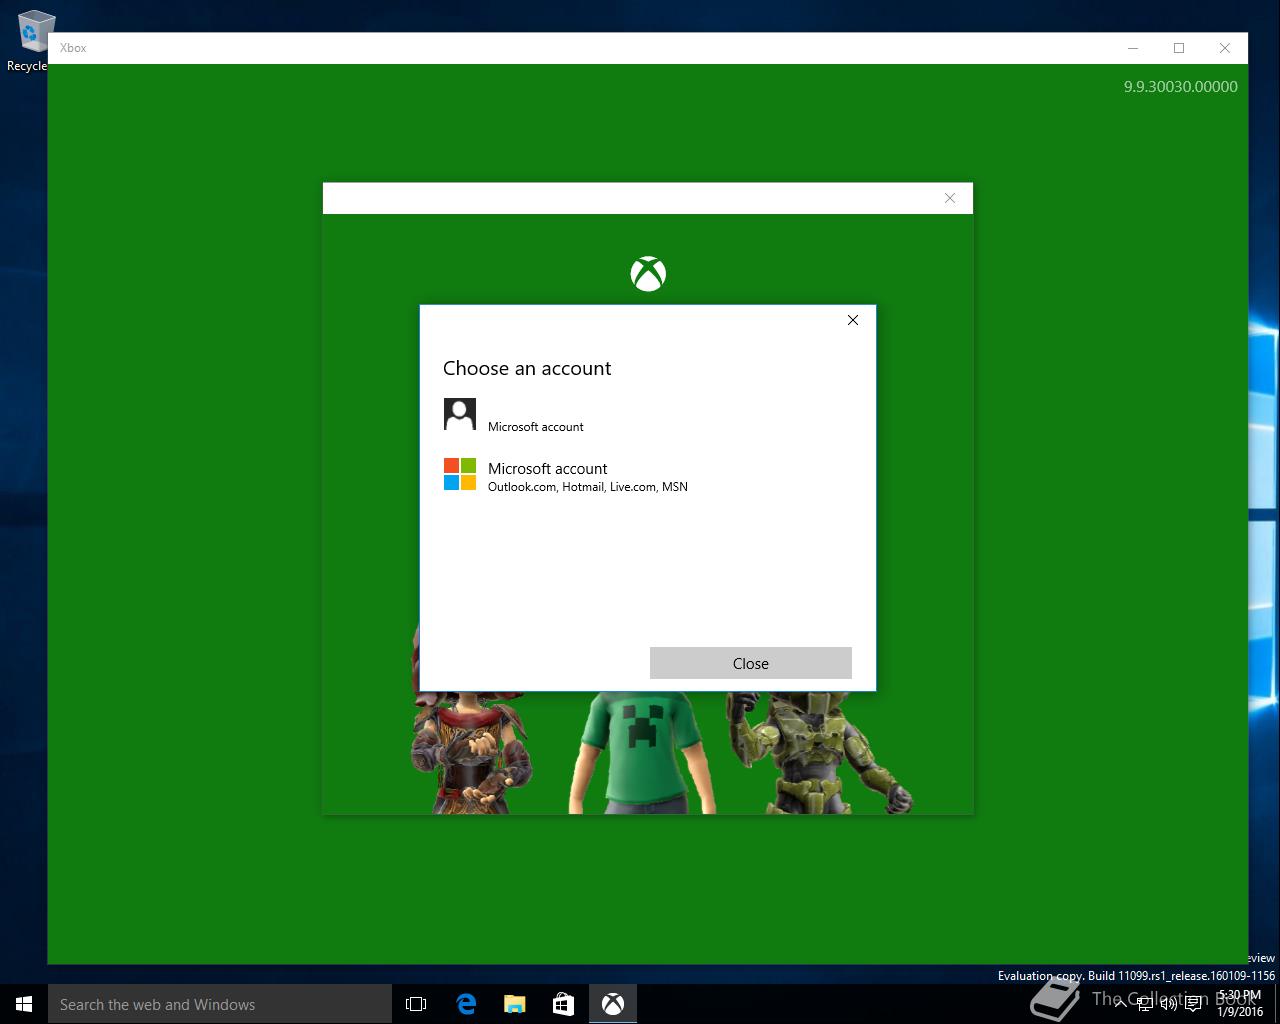Maximize the Xbox window

[1179, 48]
